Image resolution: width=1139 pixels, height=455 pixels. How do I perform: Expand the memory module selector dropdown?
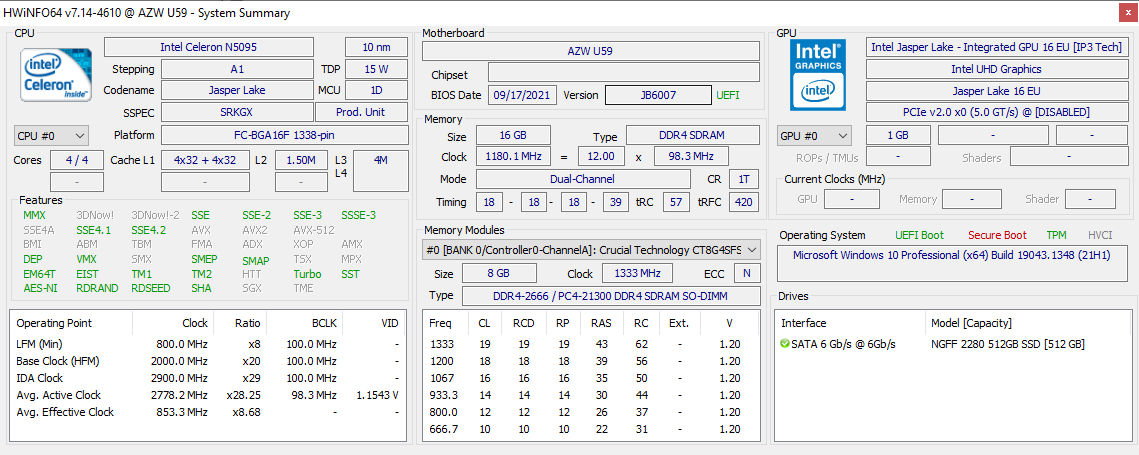tap(591, 250)
